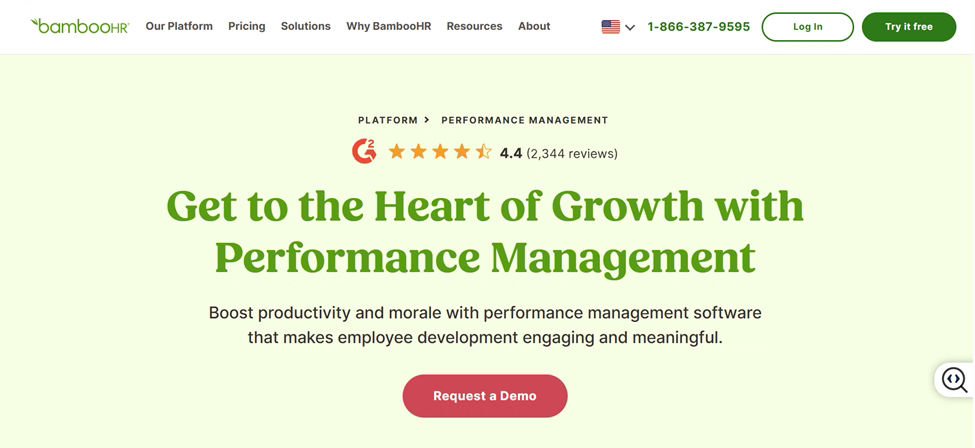Click the Try it free button

pos(908,27)
